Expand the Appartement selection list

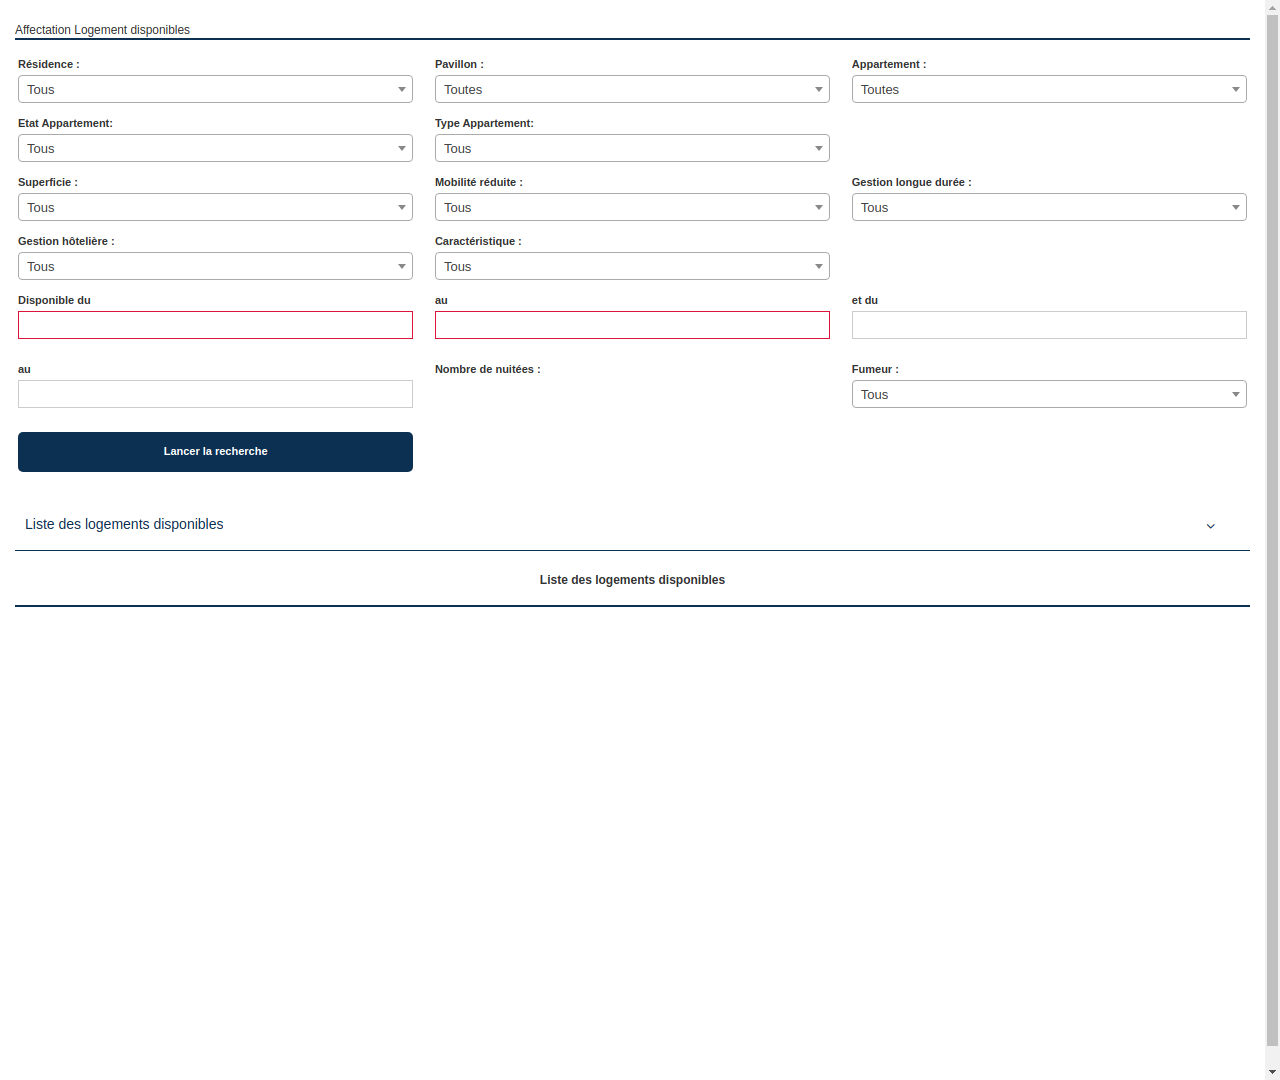(1048, 89)
